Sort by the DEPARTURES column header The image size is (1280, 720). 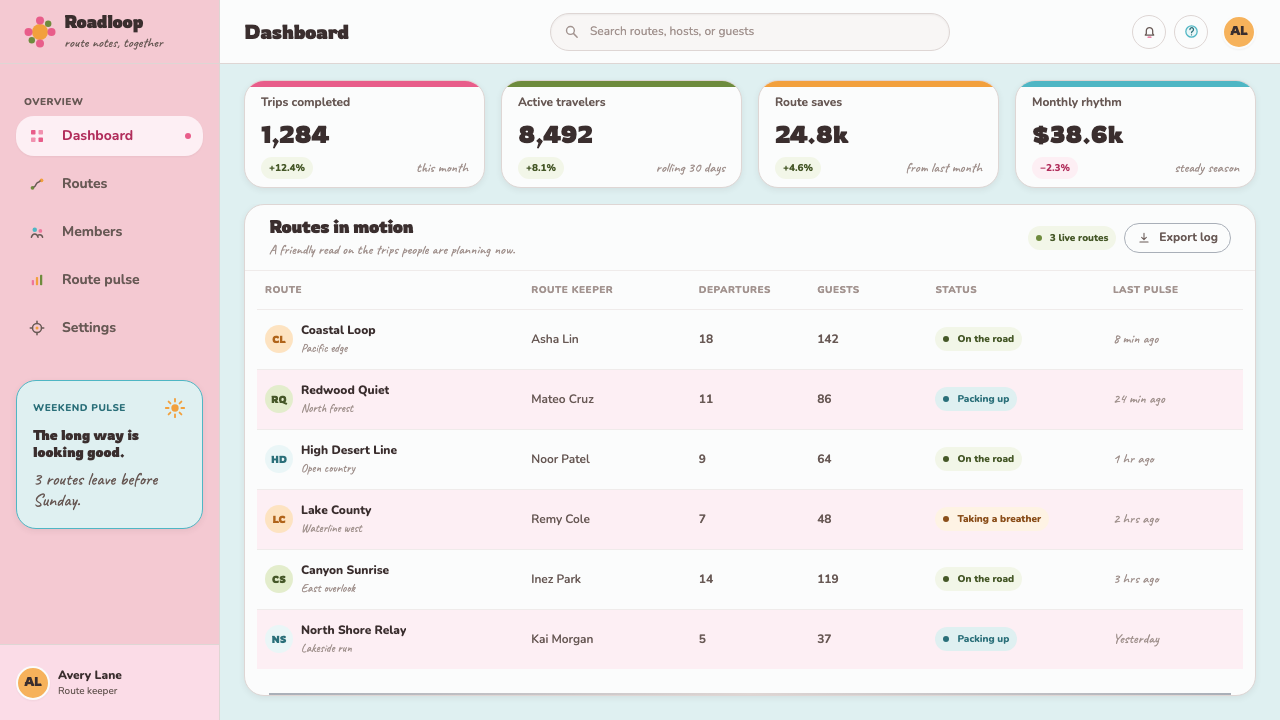pyautogui.click(x=734, y=290)
